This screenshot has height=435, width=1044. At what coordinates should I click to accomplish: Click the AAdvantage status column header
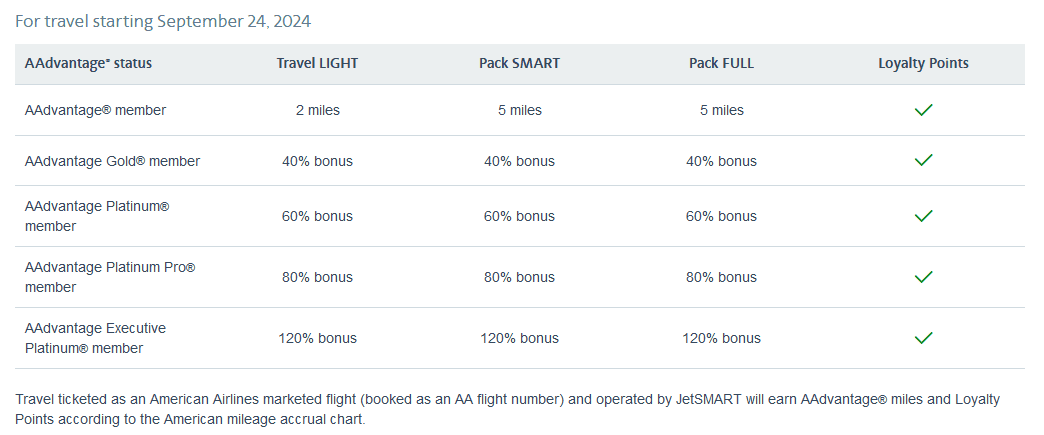(88, 63)
